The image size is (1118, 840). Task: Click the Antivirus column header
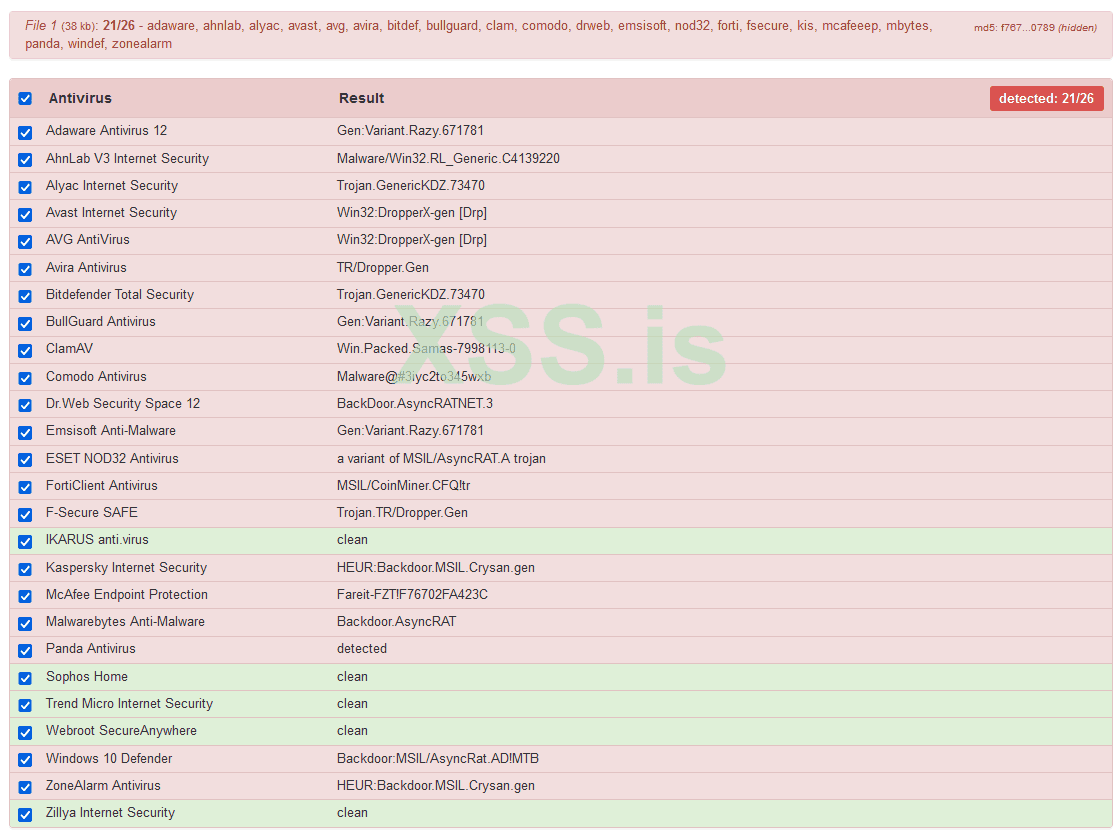click(80, 98)
